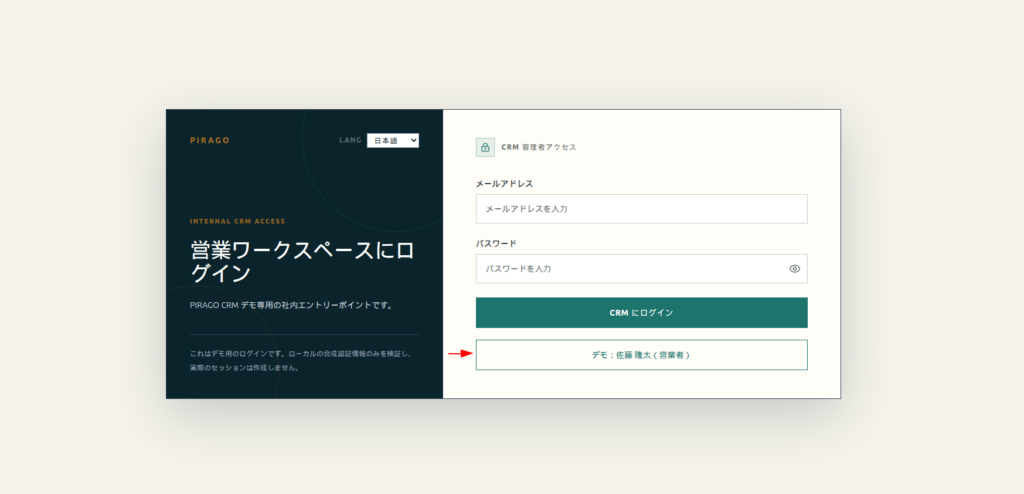The height and width of the screenshot is (494, 1024).
Task: Focus the パスワードを入力 password field
Action: 641,269
